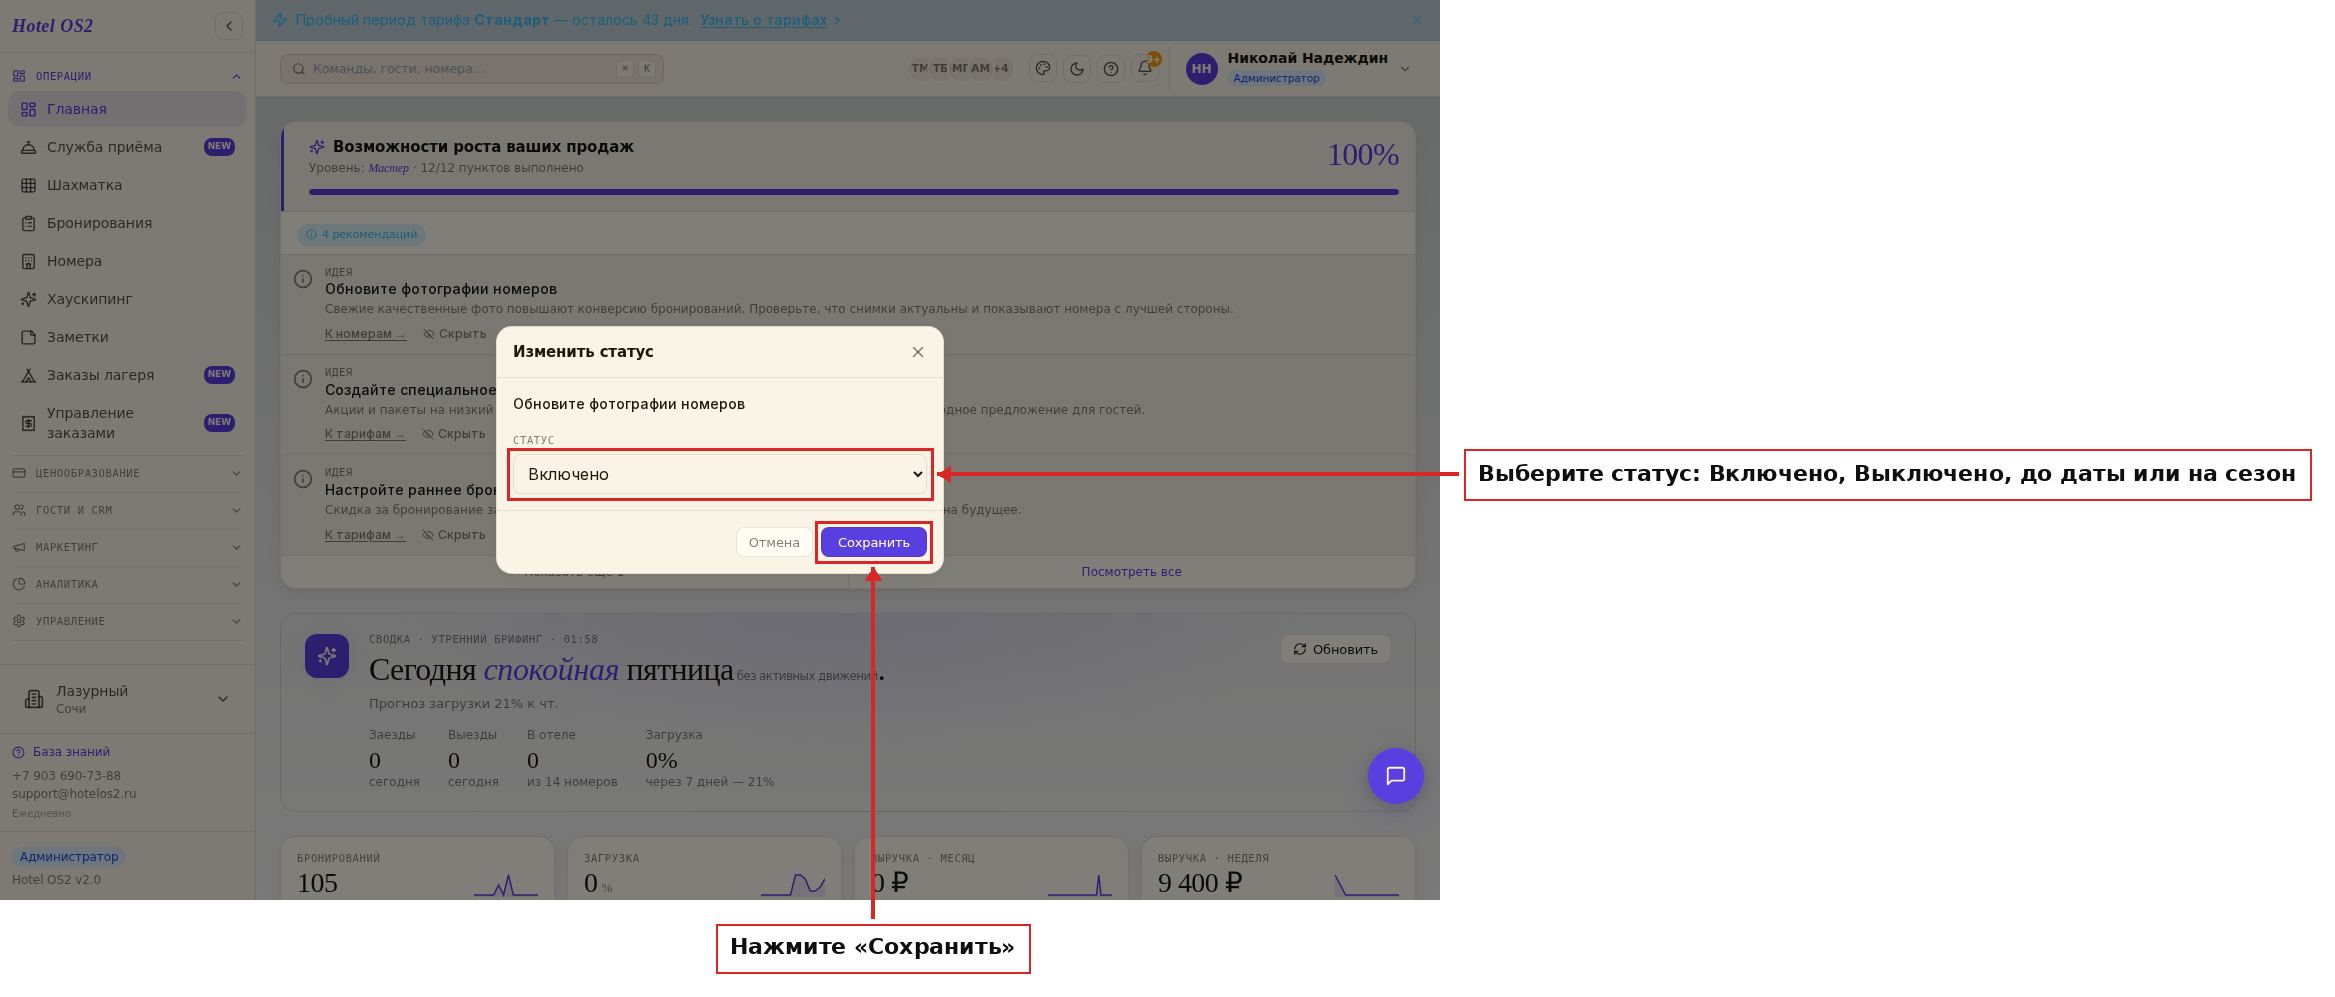Expand Аналитика sidebar group

pyautogui.click(x=127, y=584)
